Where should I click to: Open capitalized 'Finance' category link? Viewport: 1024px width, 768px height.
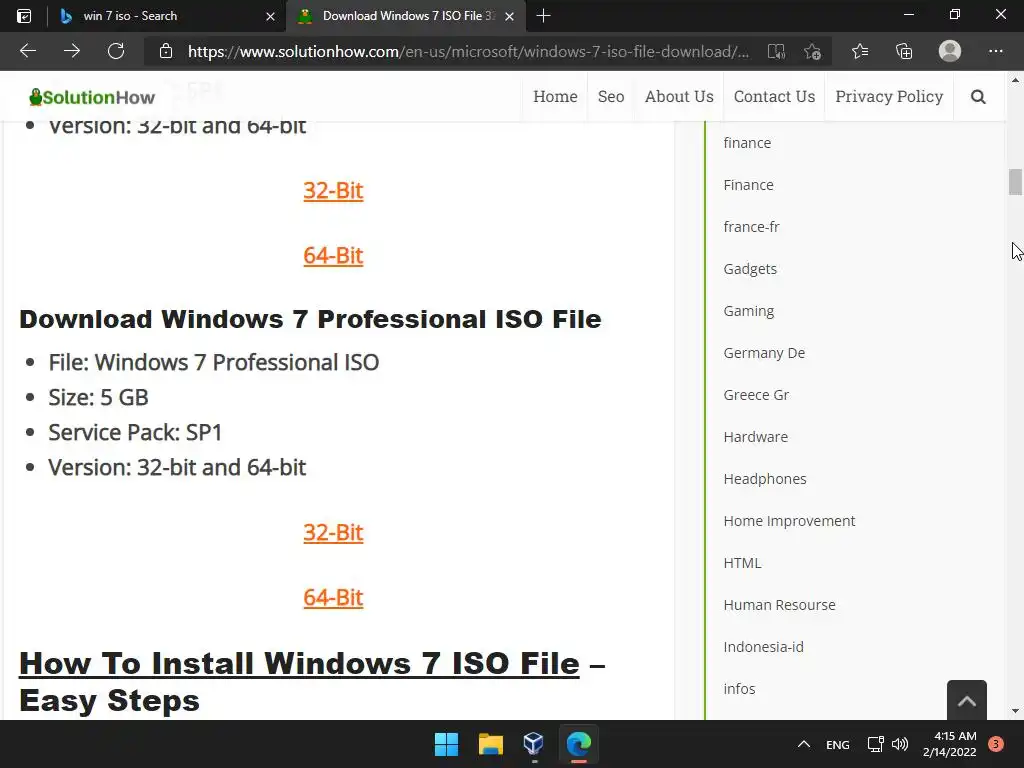point(748,185)
